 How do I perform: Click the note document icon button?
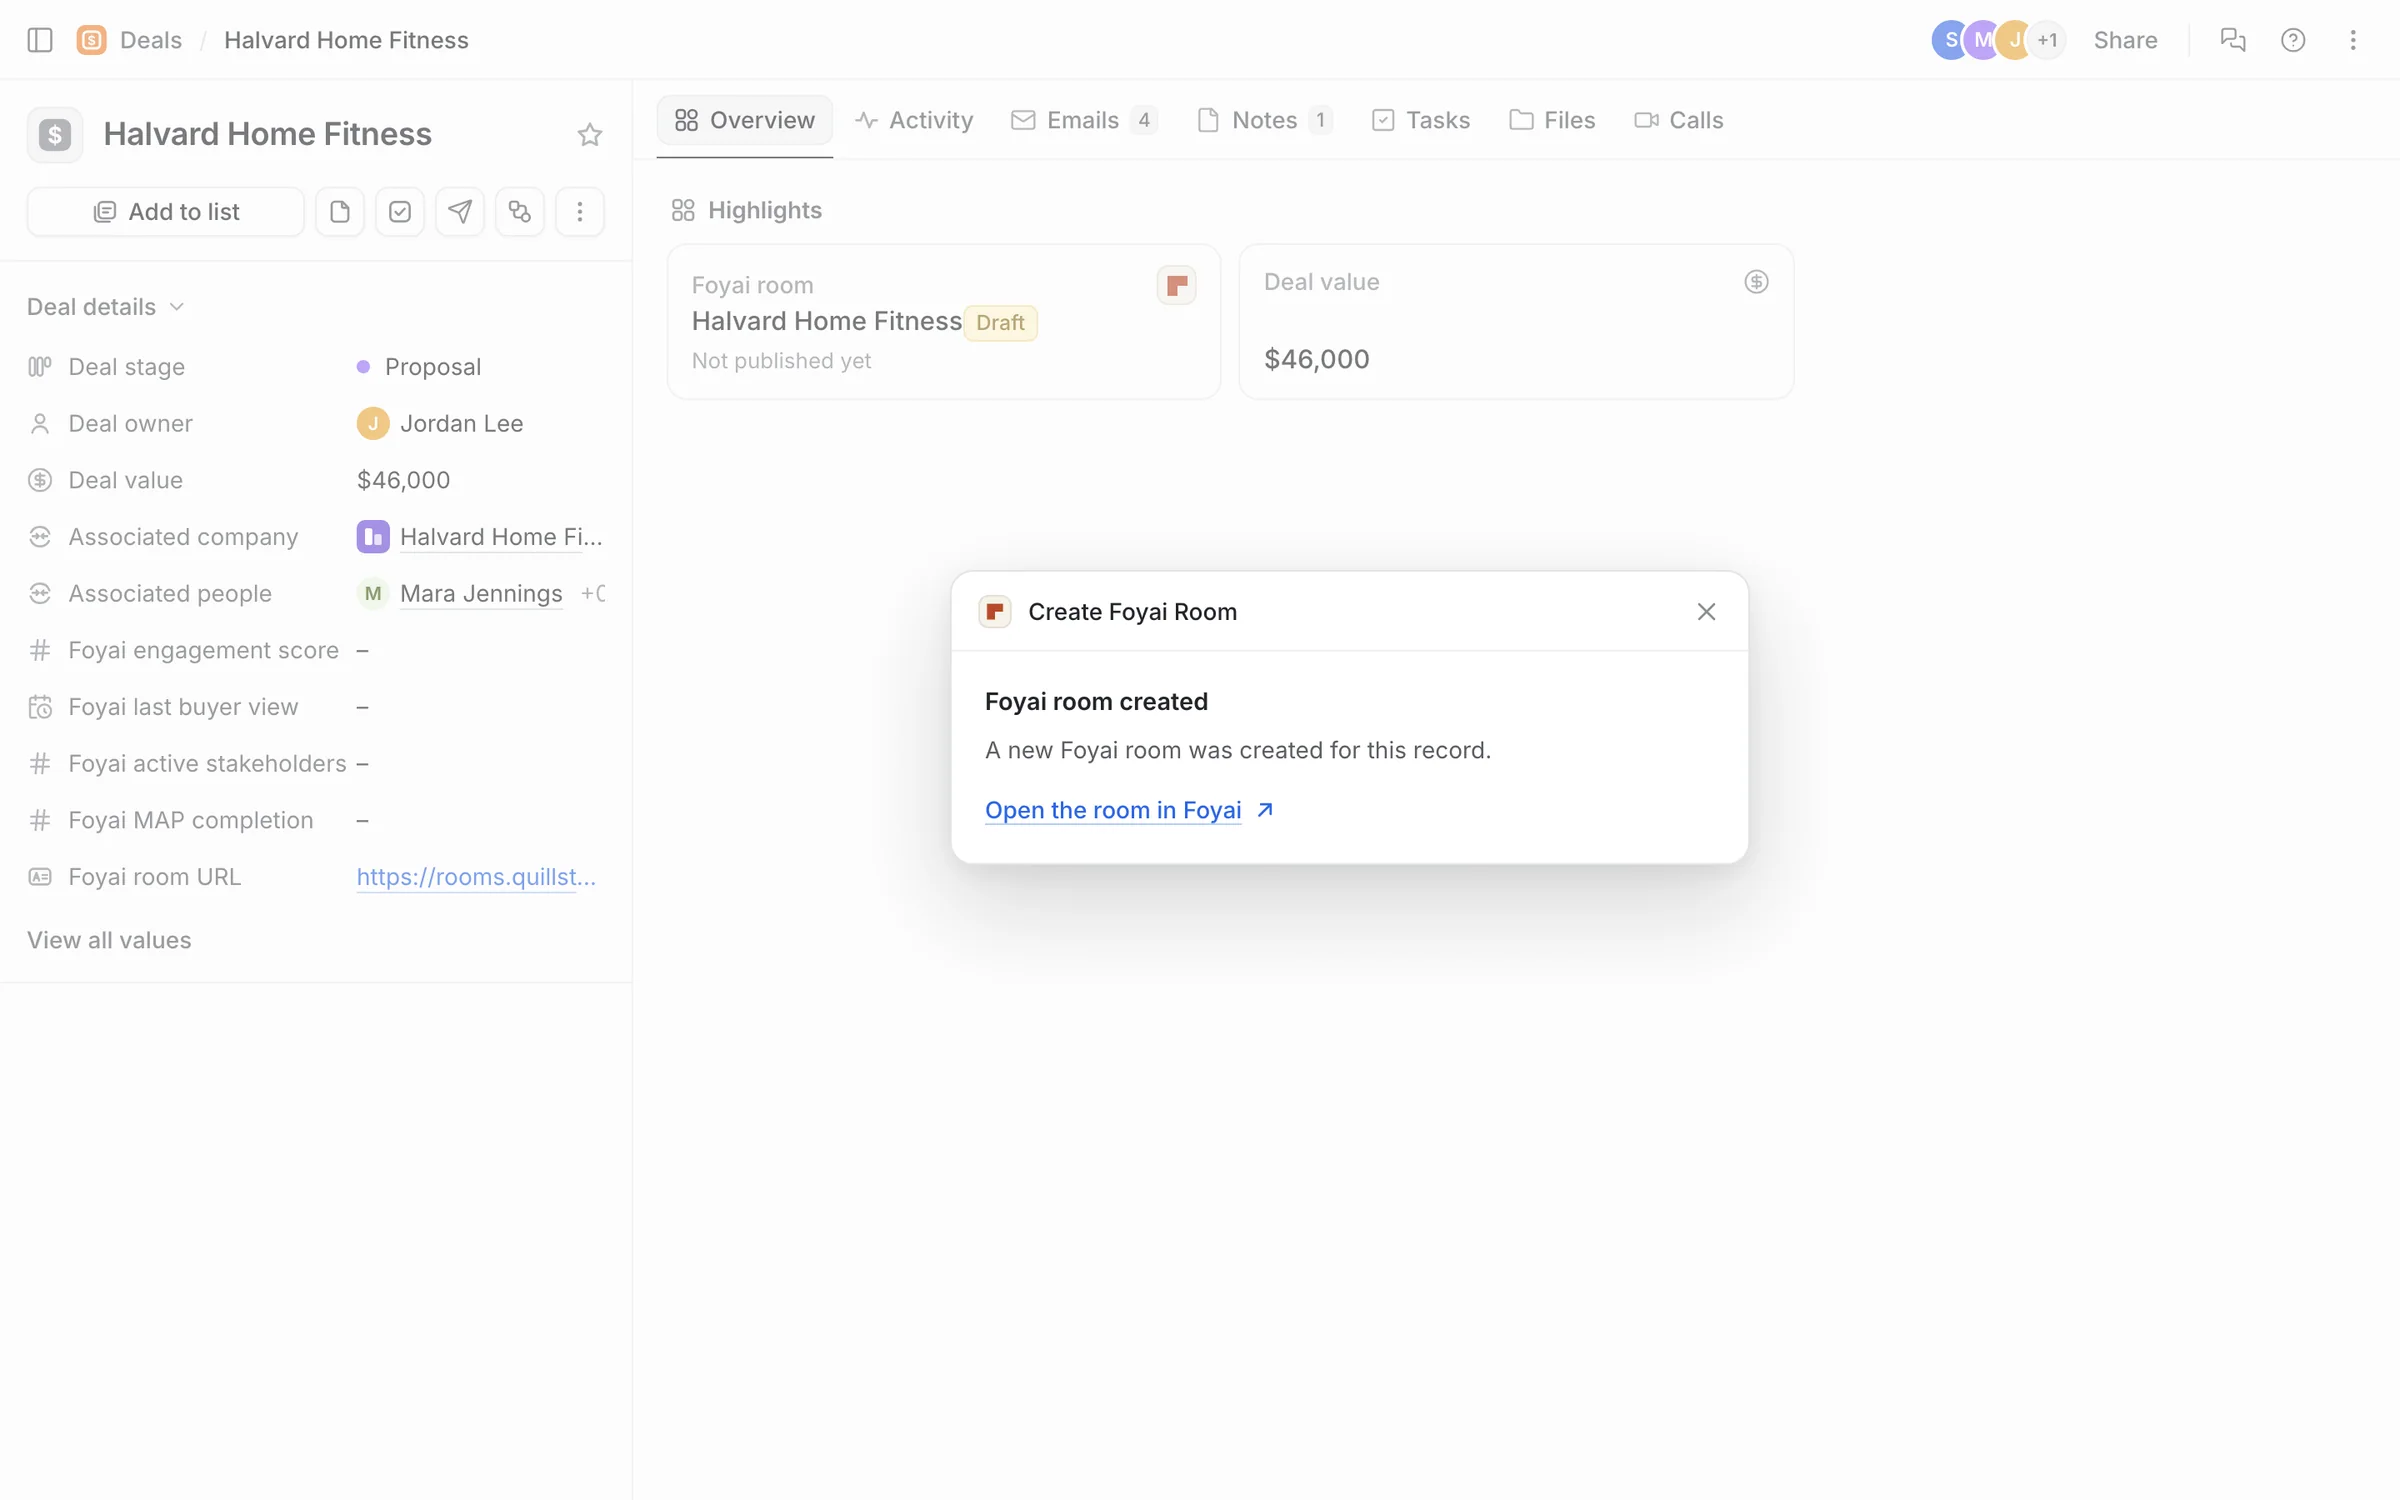(340, 212)
